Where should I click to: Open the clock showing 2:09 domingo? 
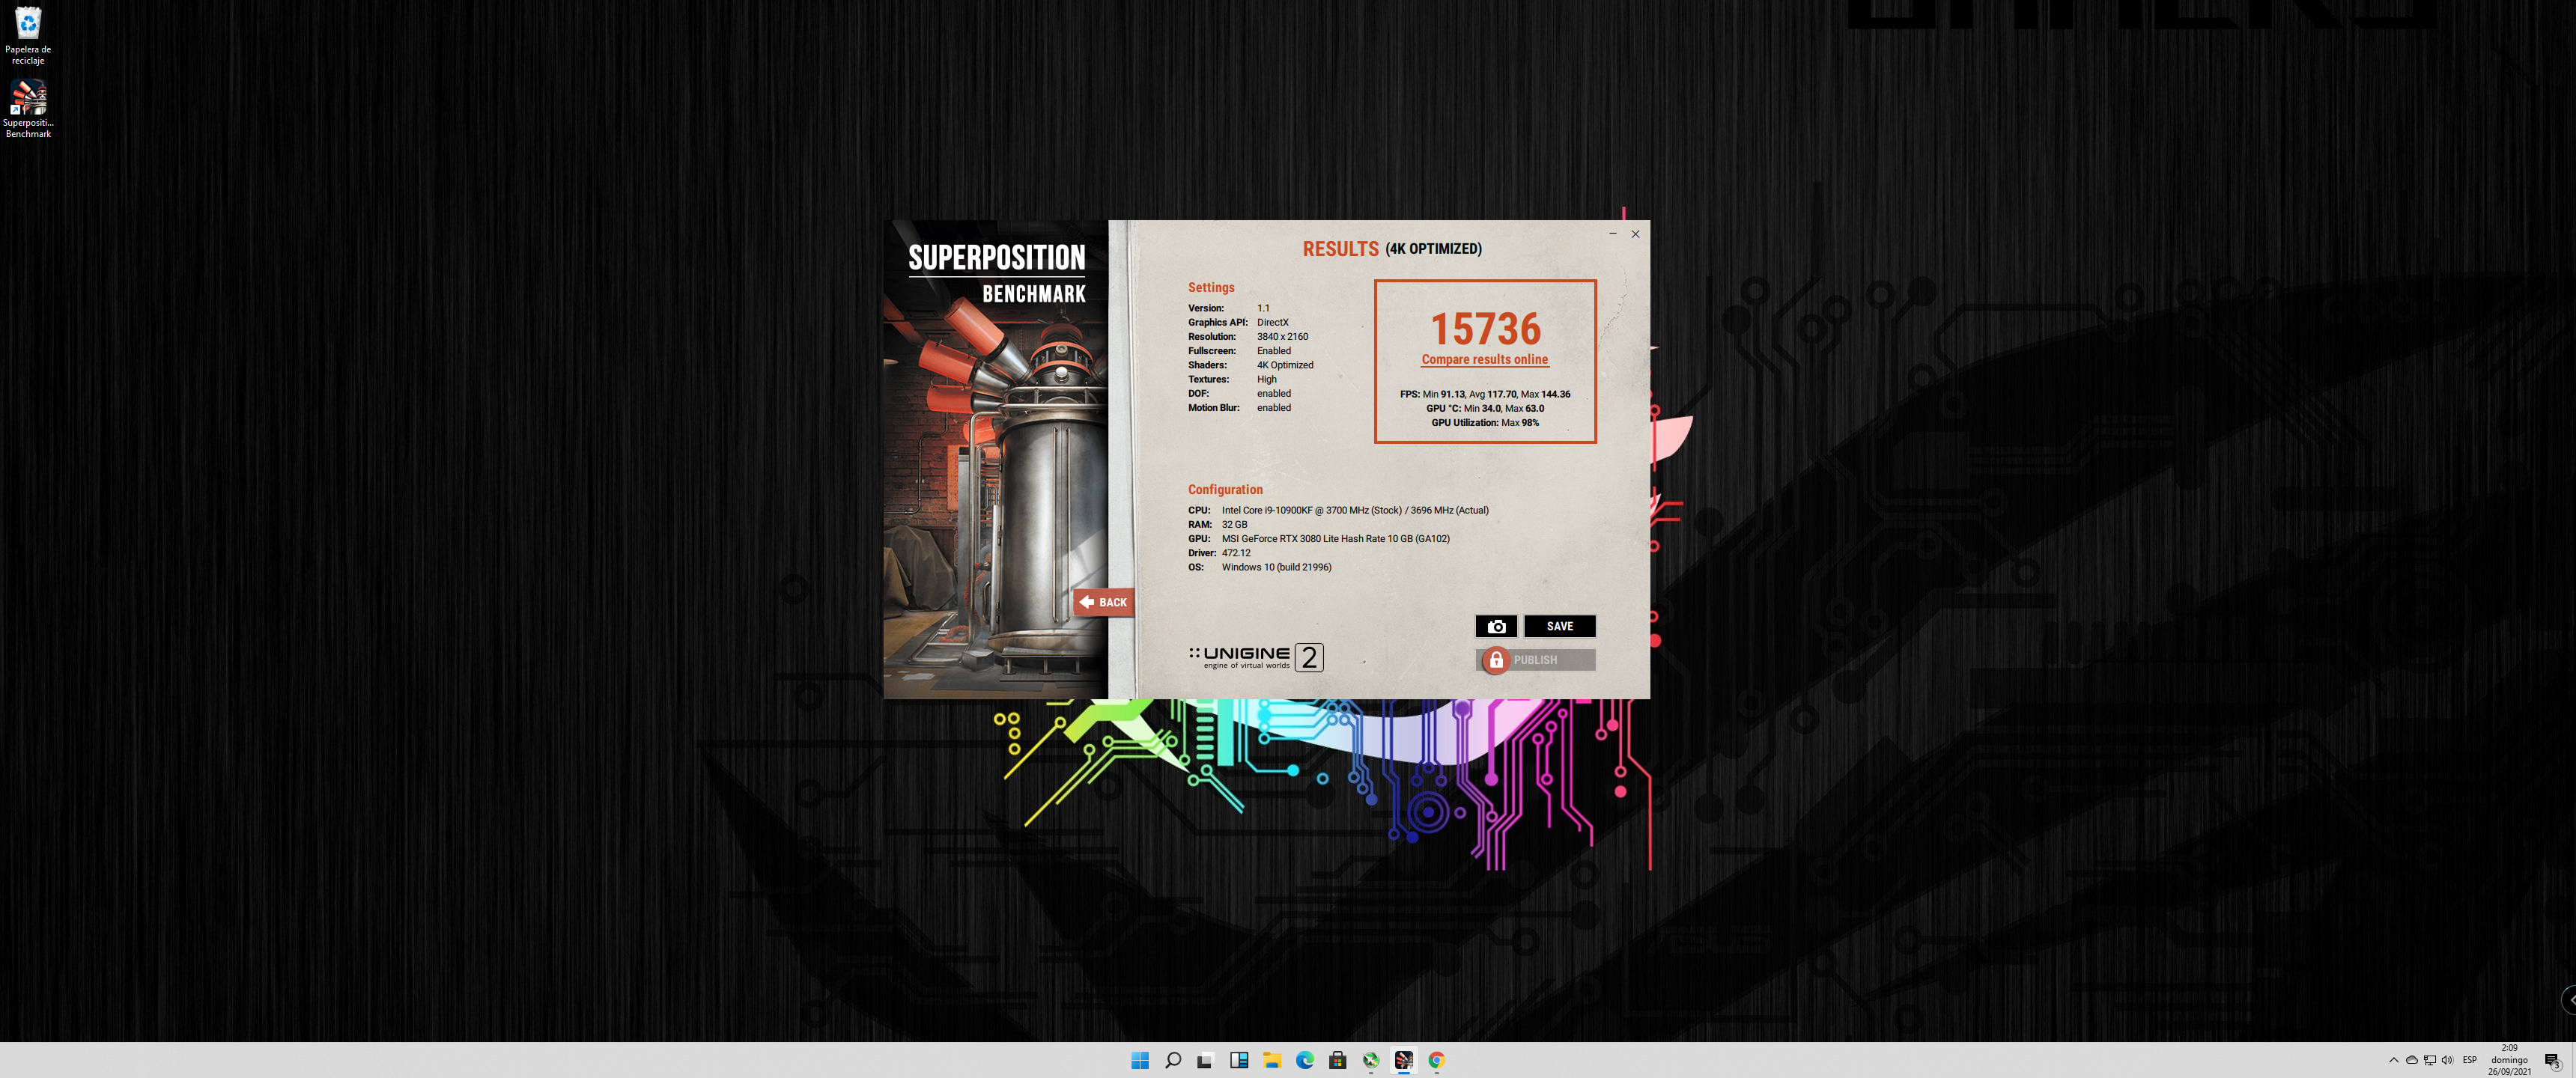coord(2509,1060)
